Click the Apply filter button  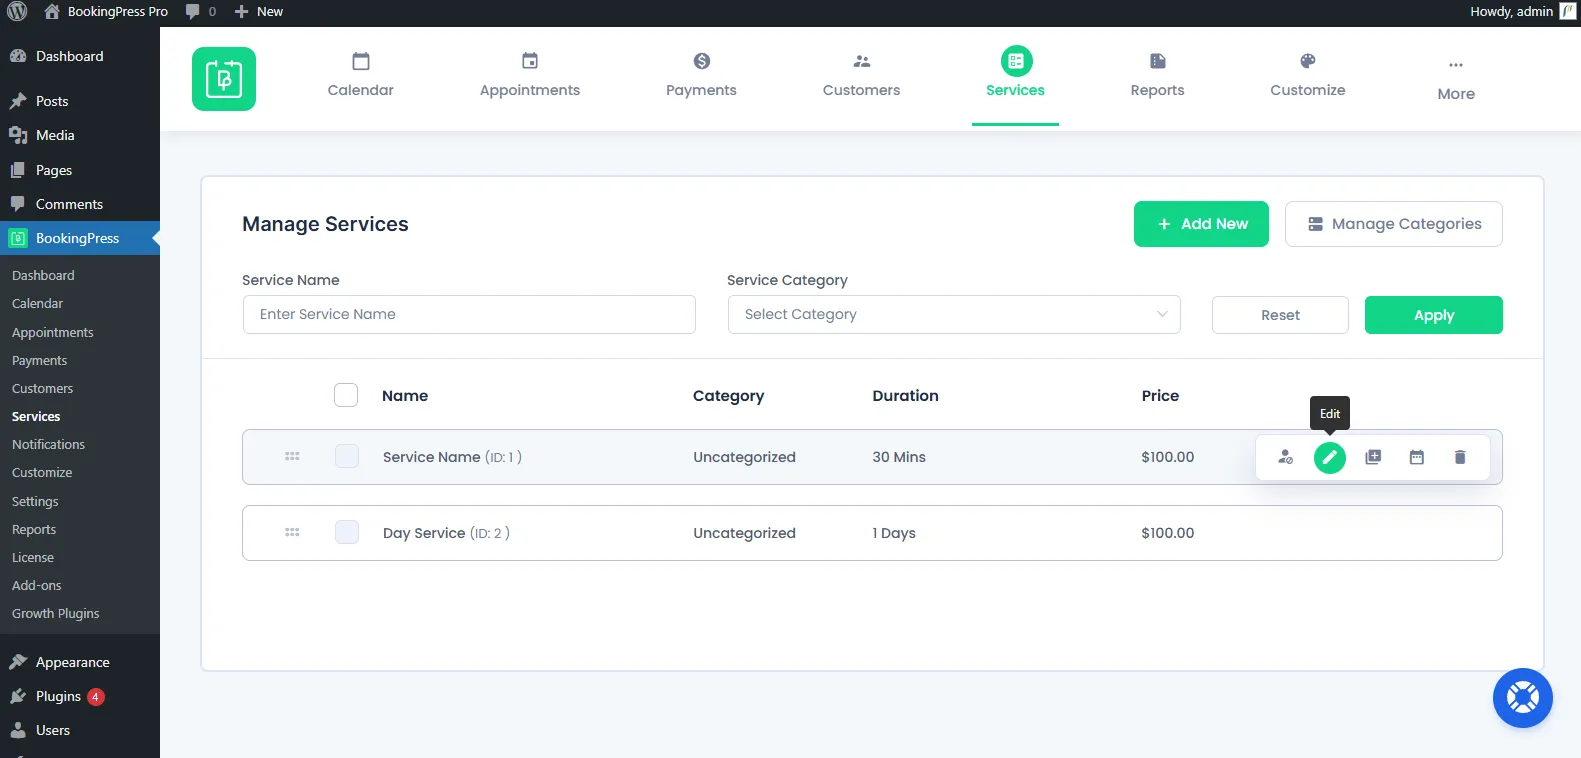click(1434, 315)
